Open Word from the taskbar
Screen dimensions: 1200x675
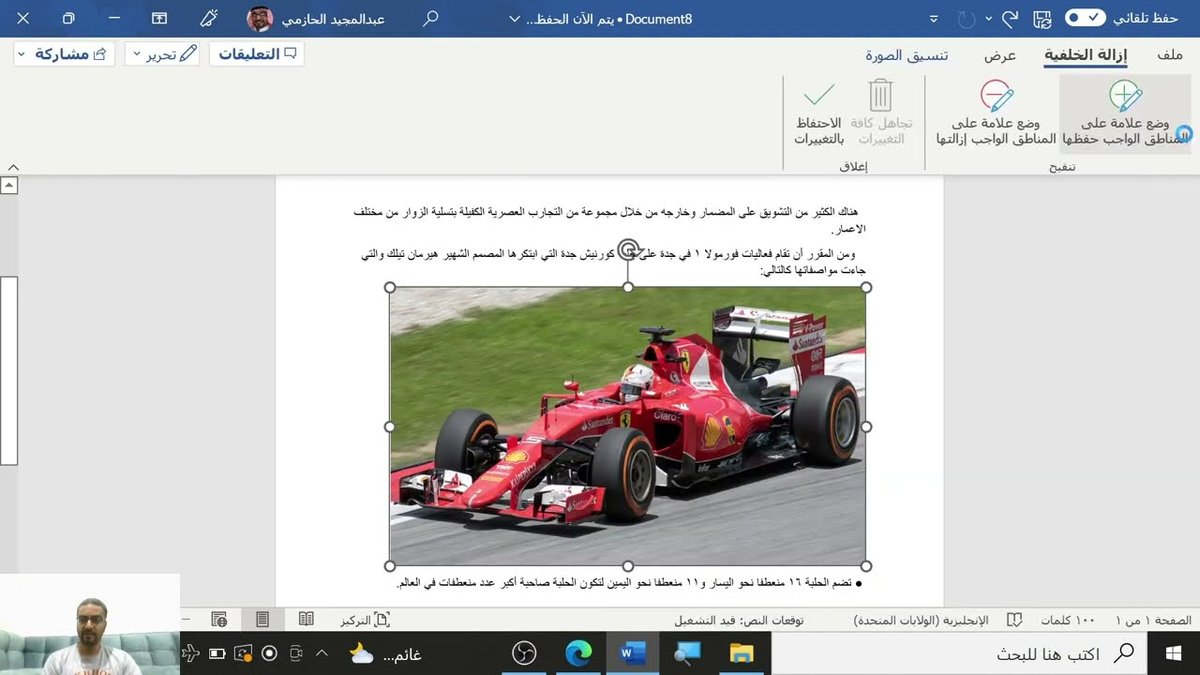(632, 654)
